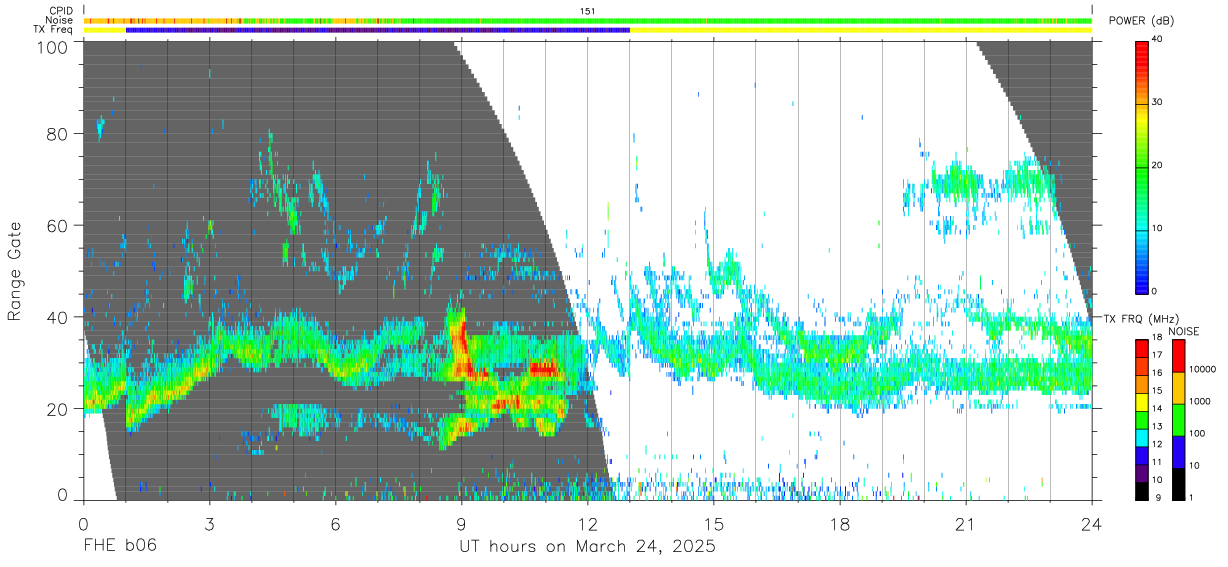The width and height of the screenshot is (1228, 567).
Task: Click the 'TX Freq' row label
Action: point(53,30)
